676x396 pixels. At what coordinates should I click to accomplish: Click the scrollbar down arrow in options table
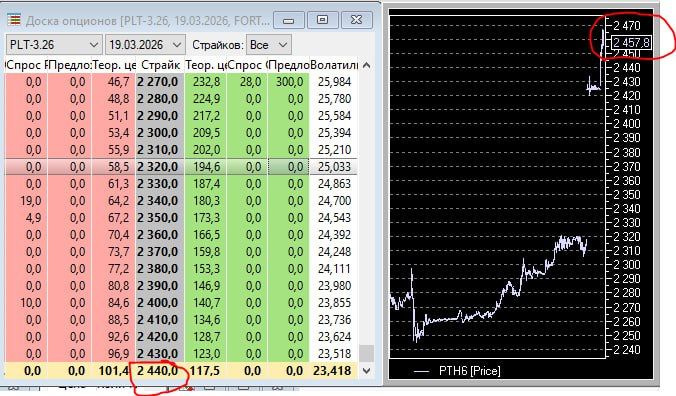pyautogui.click(x=366, y=371)
